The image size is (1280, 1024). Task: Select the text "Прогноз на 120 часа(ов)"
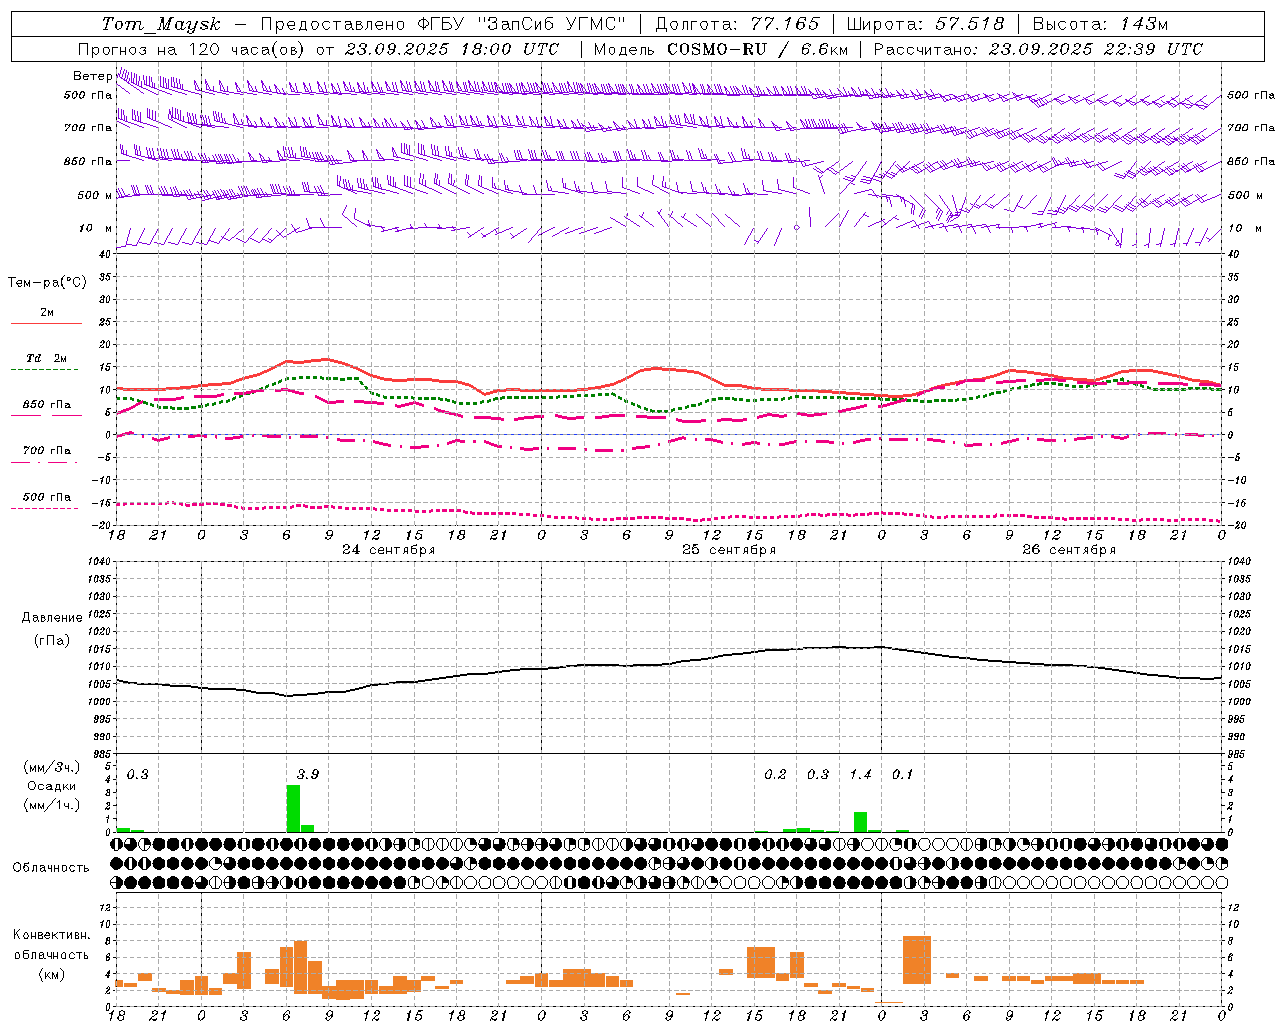click(192, 49)
